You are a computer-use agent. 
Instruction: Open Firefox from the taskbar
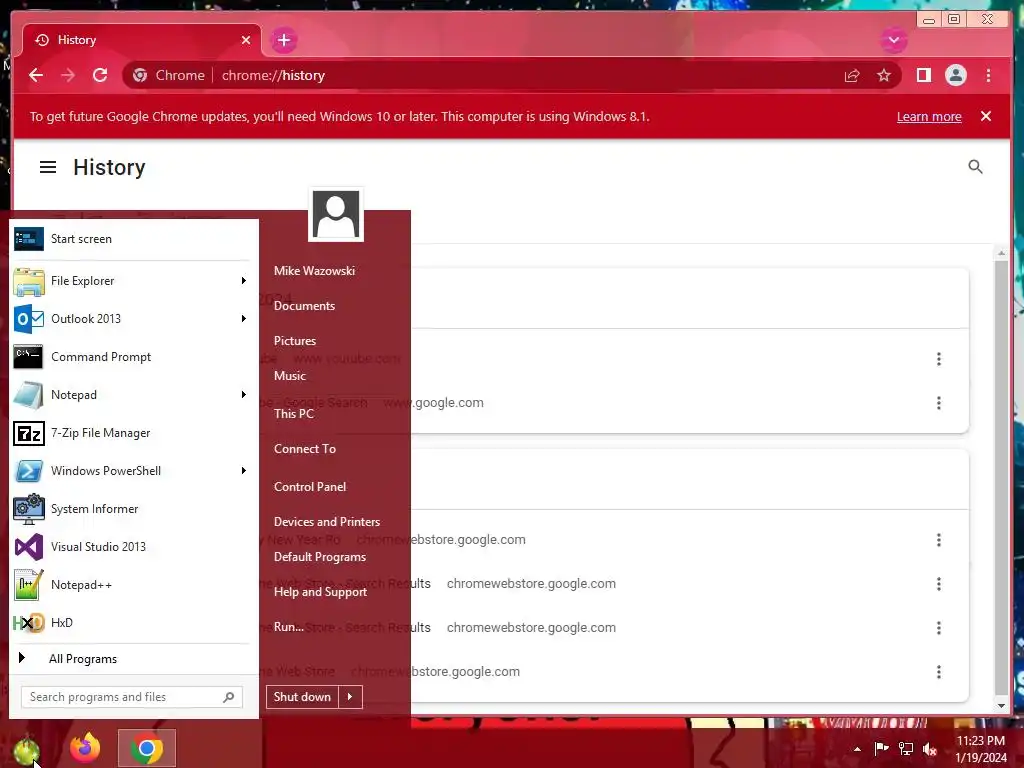pyautogui.click(x=86, y=748)
